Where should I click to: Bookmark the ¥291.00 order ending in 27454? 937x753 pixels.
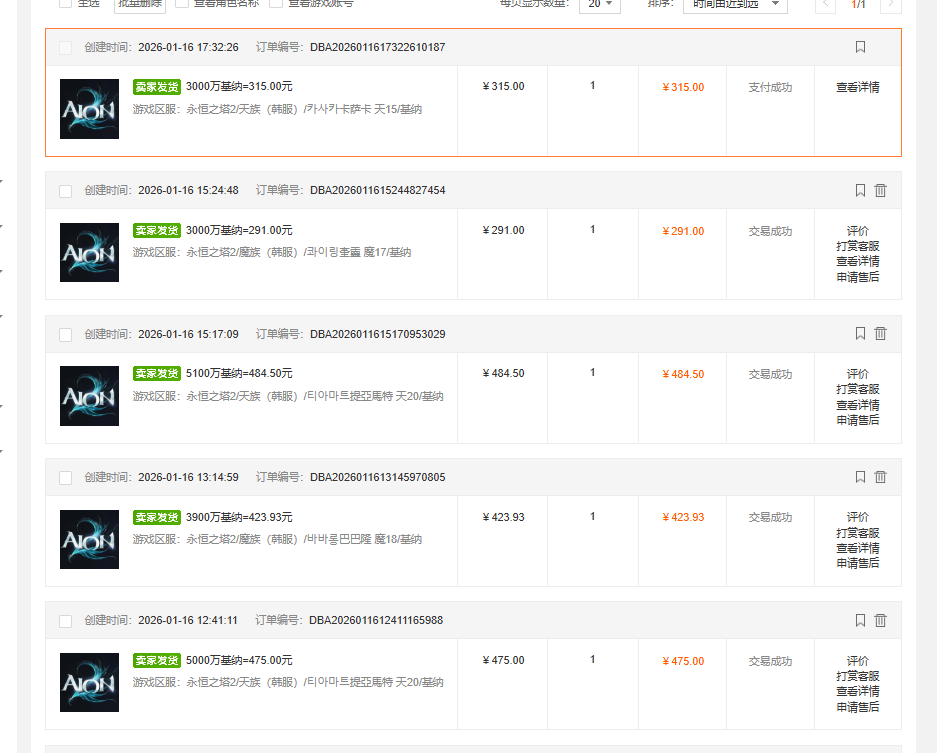pyautogui.click(x=860, y=190)
